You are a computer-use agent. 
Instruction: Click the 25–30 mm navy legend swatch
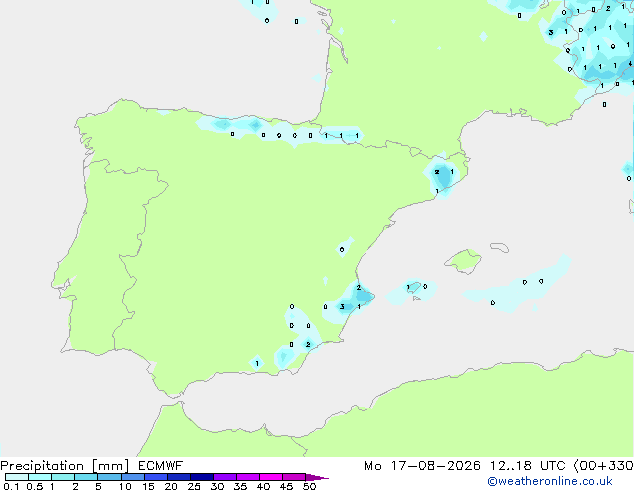[x=201, y=477]
